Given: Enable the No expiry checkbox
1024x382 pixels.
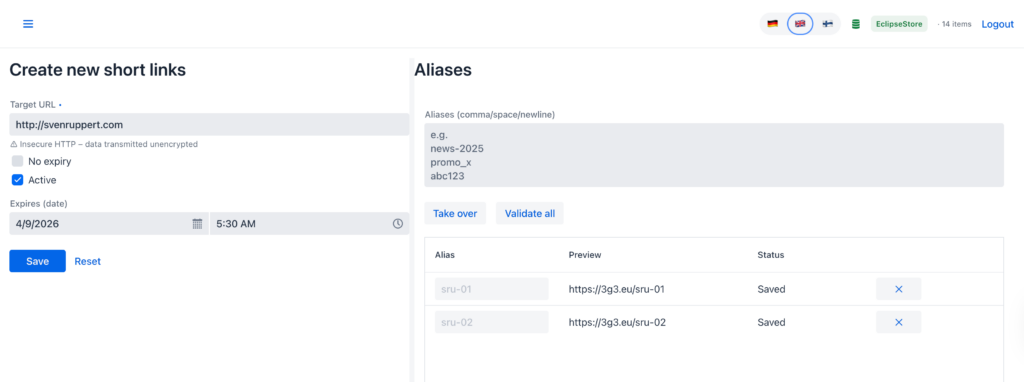Looking at the screenshot, I should pos(18,161).
